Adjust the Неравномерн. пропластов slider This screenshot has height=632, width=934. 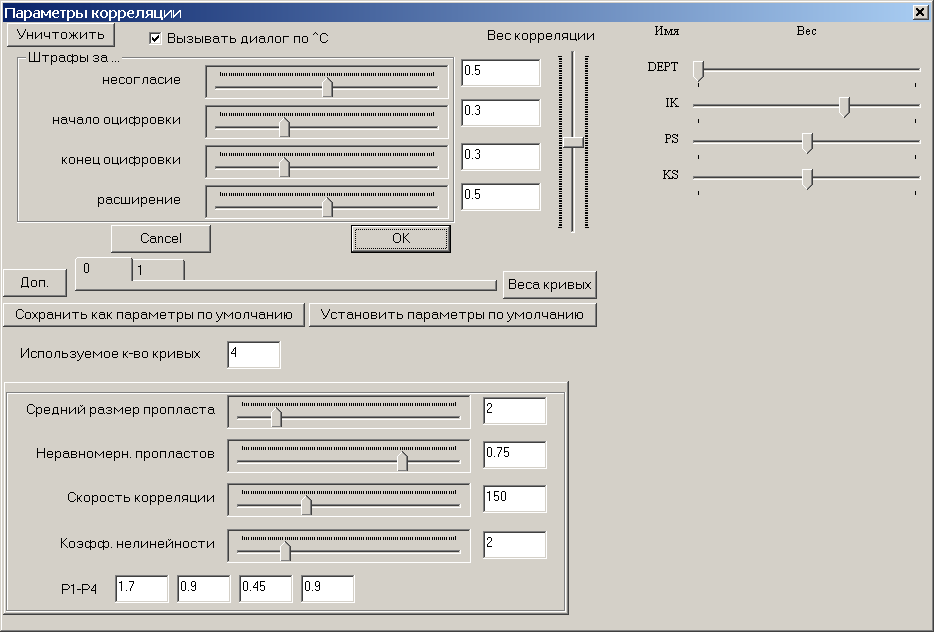tap(349, 456)
